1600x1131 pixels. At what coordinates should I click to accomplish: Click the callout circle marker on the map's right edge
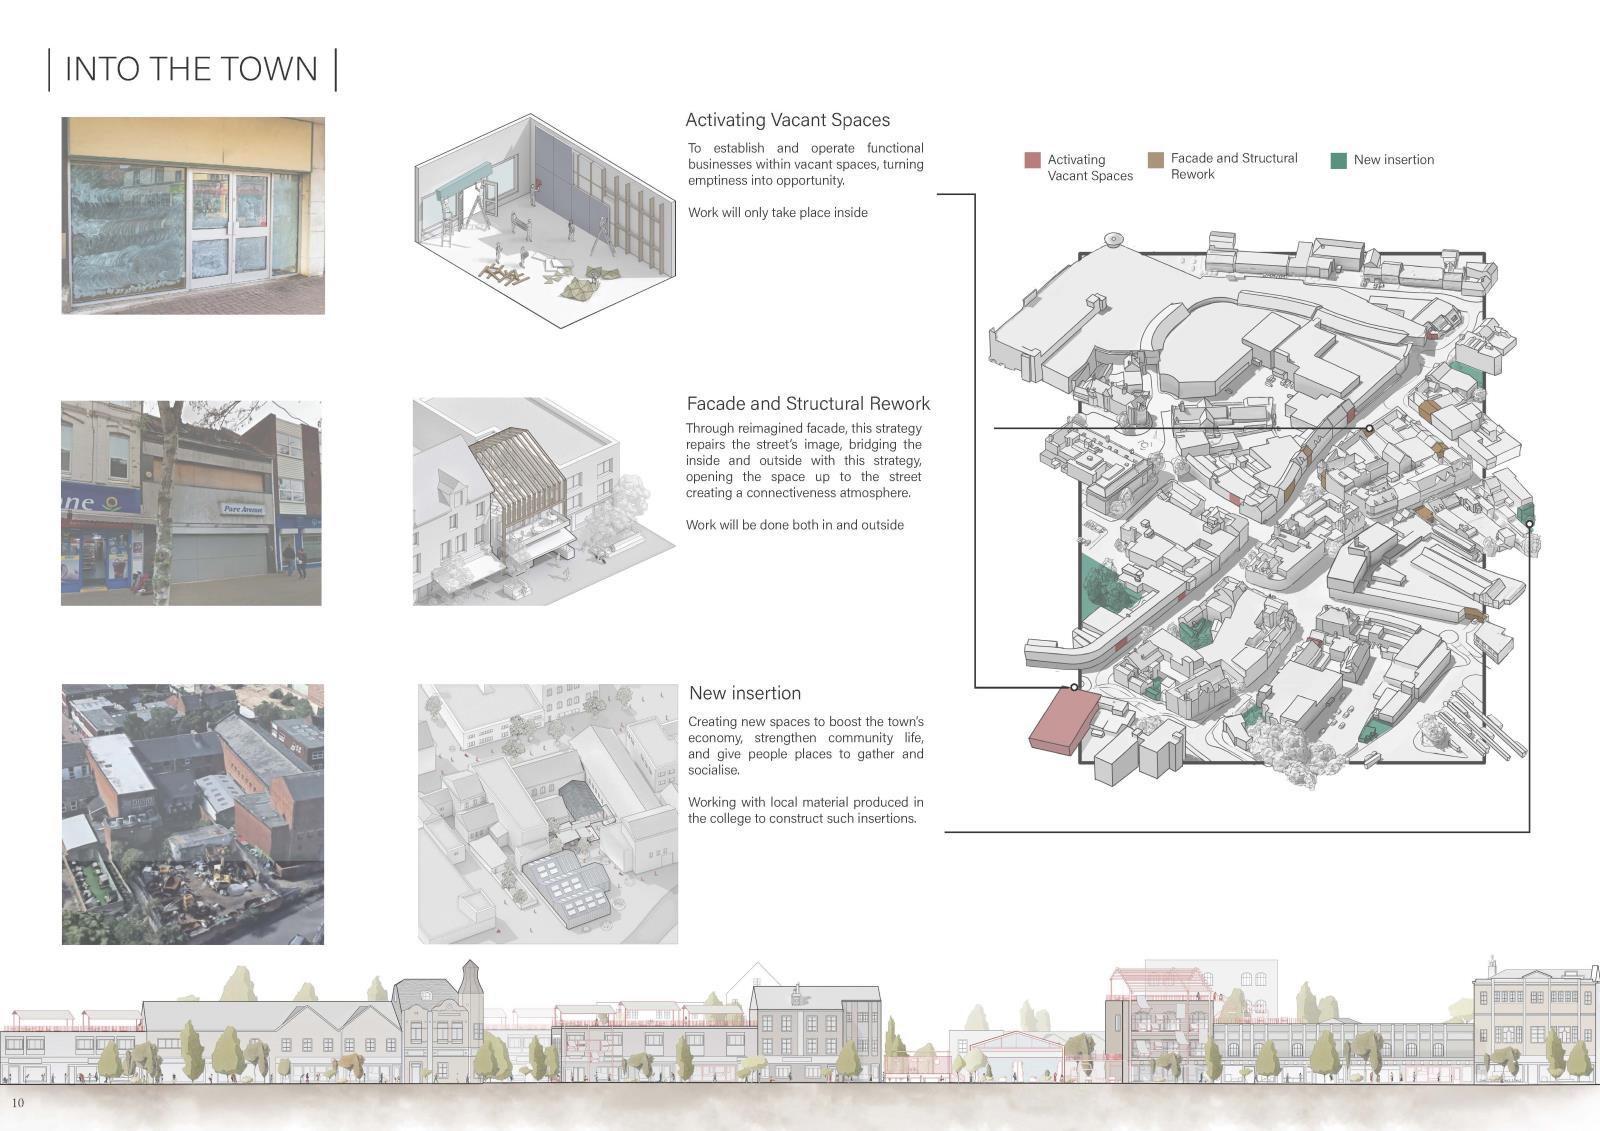[1529, 523]
